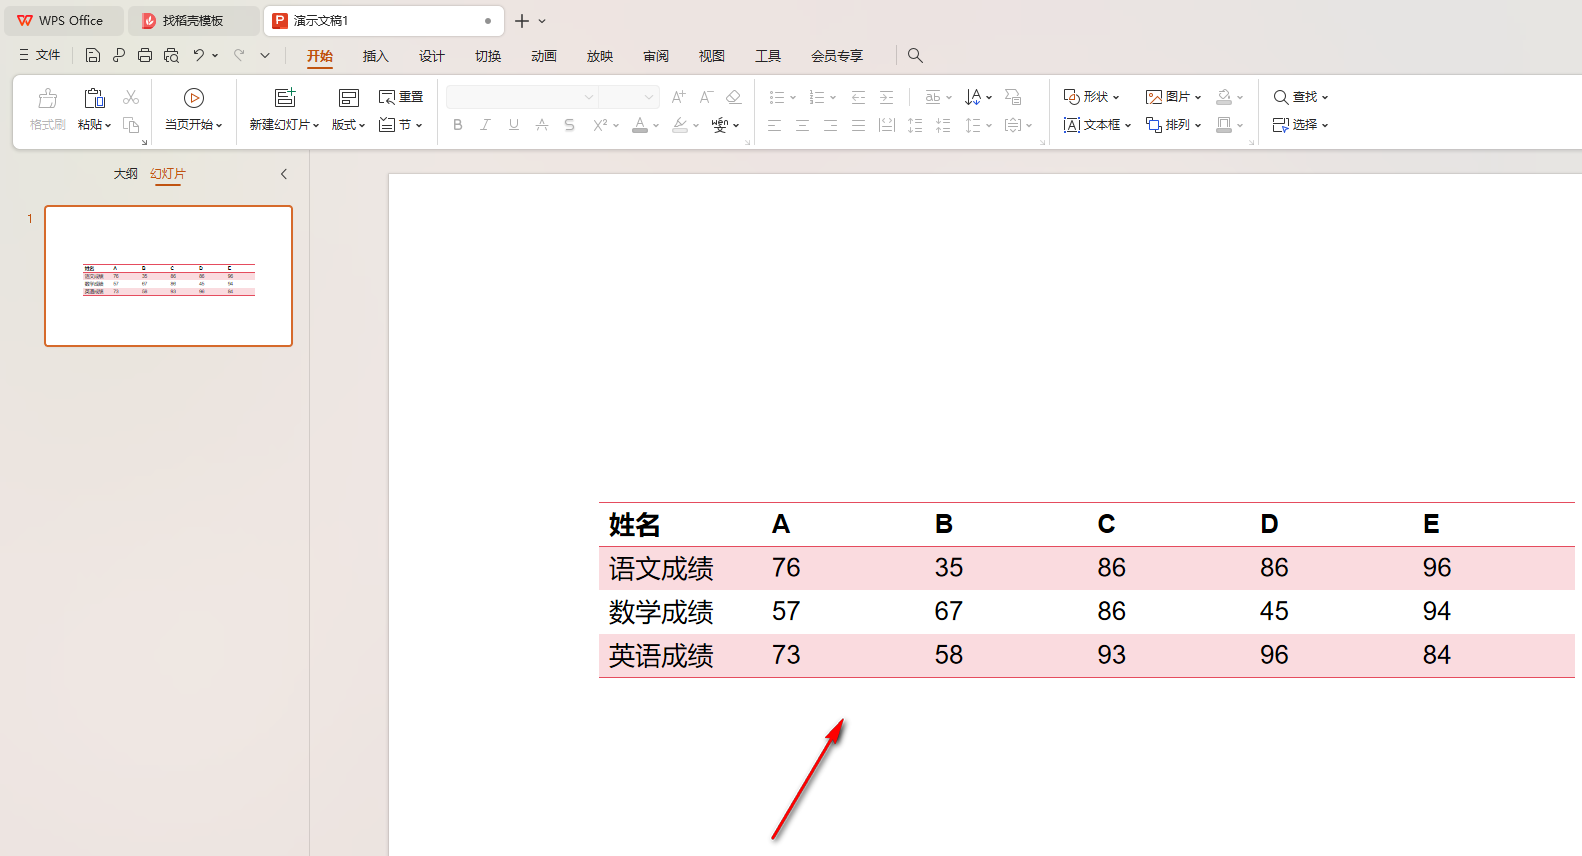Click the Save icon in quick access toolbar

coord(93,56)
